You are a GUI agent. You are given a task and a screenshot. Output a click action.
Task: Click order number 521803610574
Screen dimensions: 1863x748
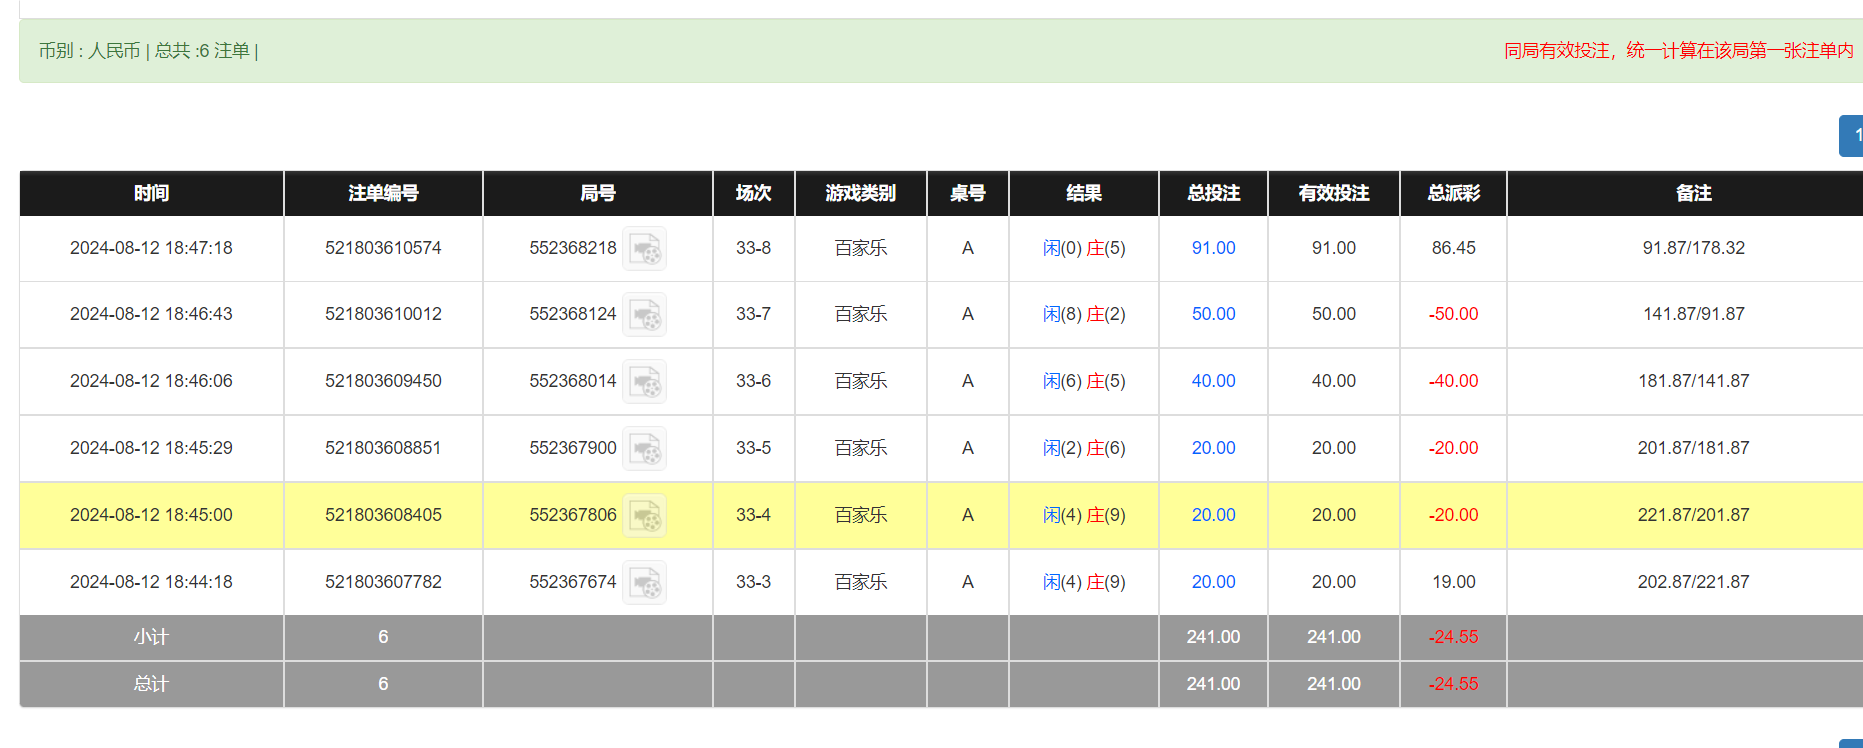383,248
